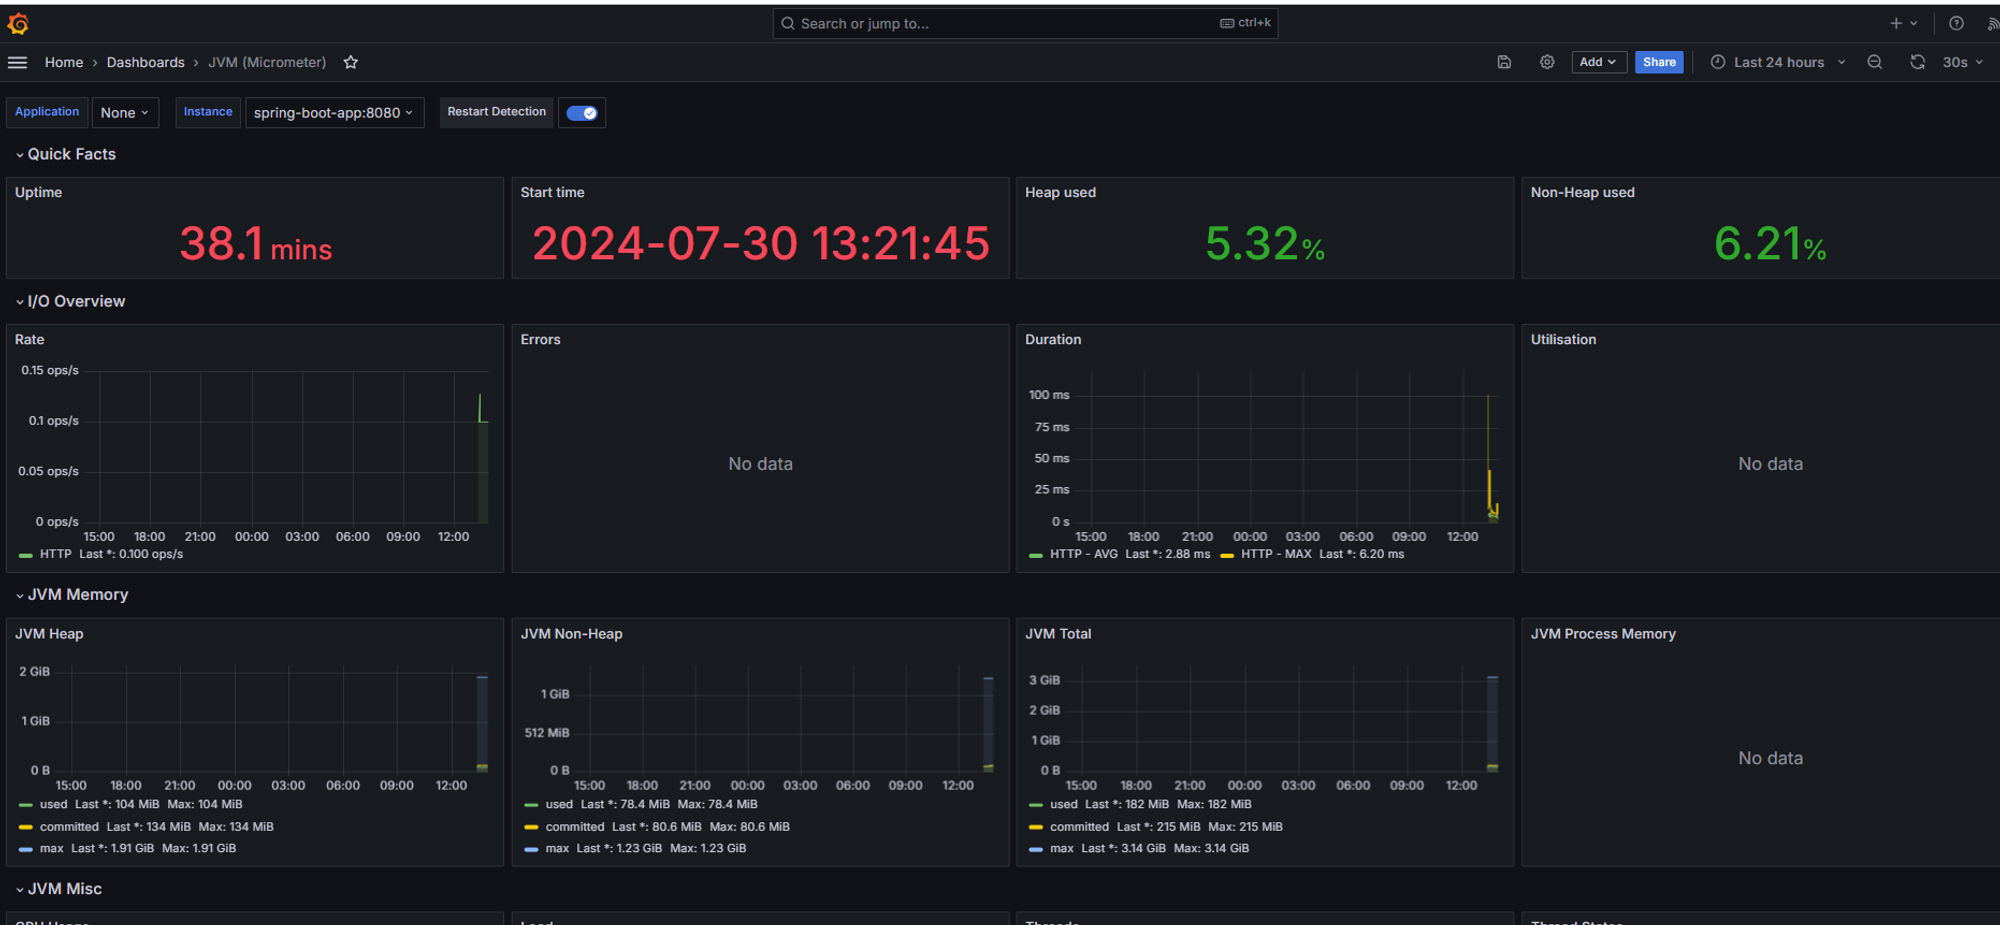Viewport: 2000px width, 925px height.
Task: Click the Errors panel title
Action: coord(540,339)
